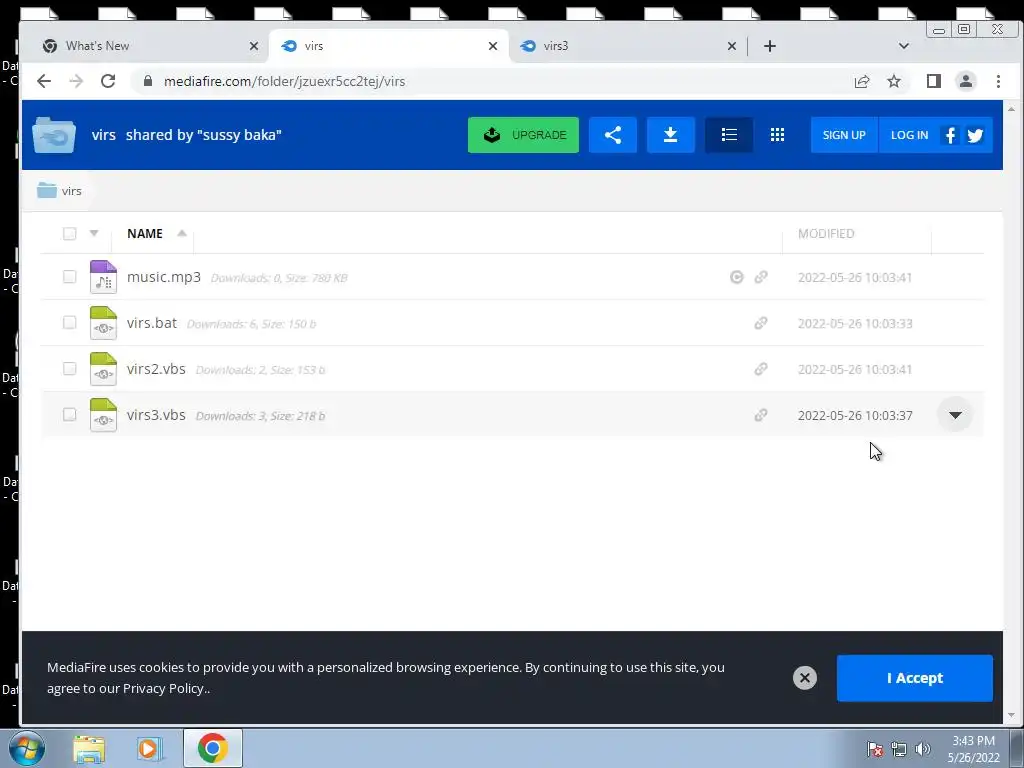
Task: Click the green UPGRADE button
Action: pyautogui.click(x=523, y=135)
